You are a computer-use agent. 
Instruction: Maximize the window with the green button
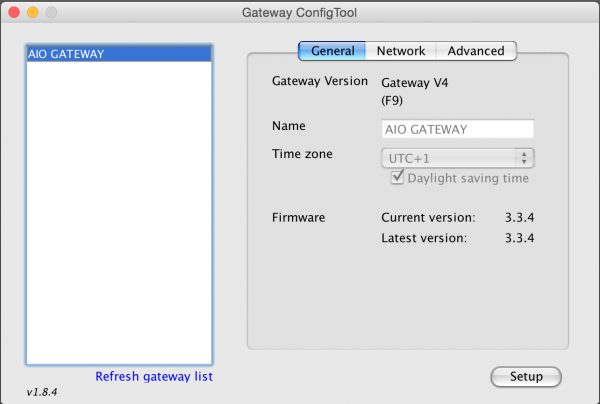tap(51, 15)
